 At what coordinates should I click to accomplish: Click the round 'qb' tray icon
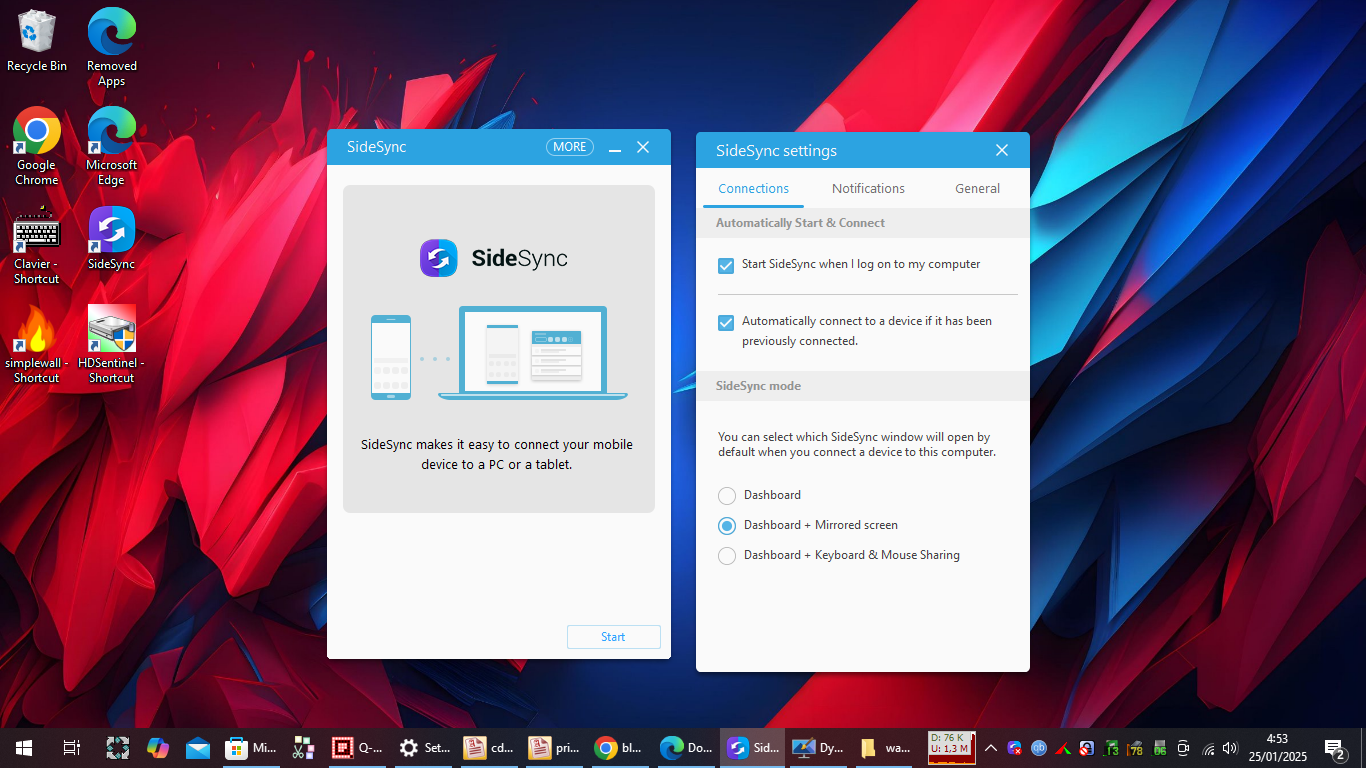pos(1039,748)
